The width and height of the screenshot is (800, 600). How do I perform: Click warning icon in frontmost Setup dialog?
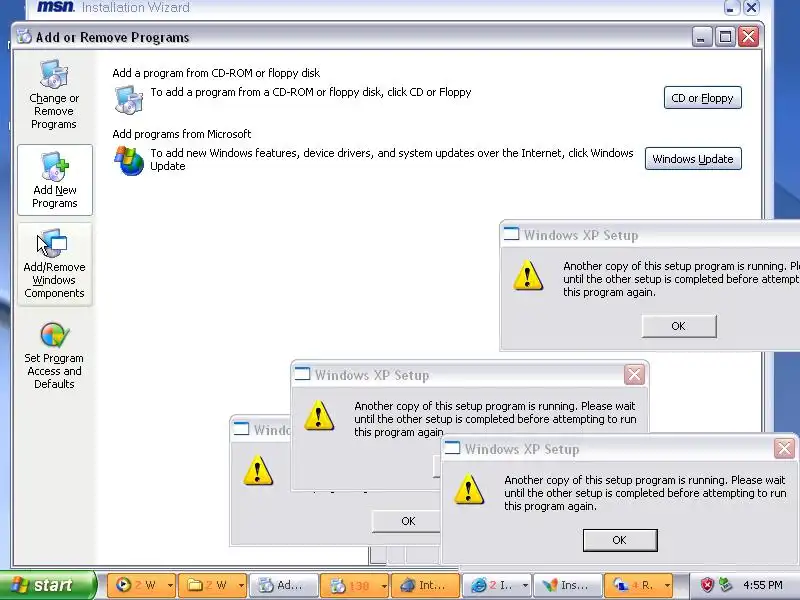point(469,489)
